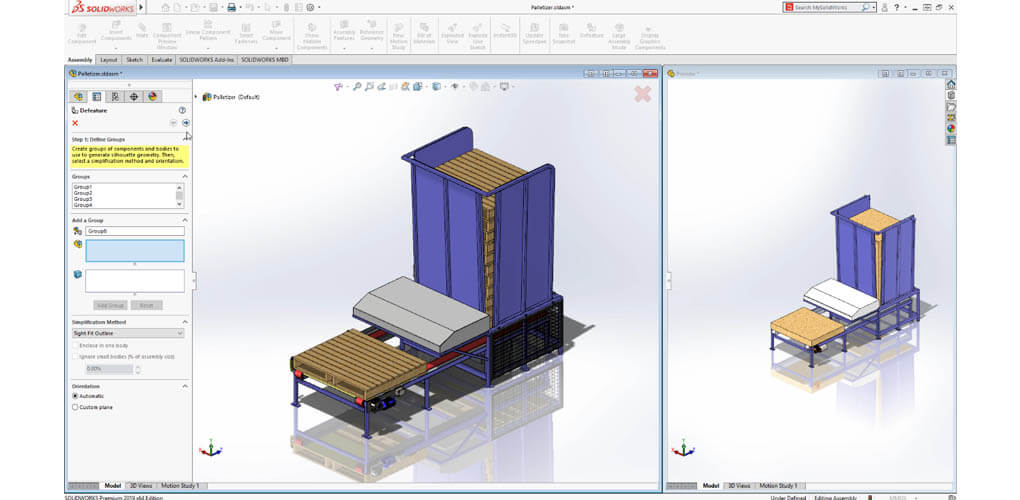Open SOLIDWORKS Resources home icon in task pane
1020x500 pixels.
tap(951, 85)
